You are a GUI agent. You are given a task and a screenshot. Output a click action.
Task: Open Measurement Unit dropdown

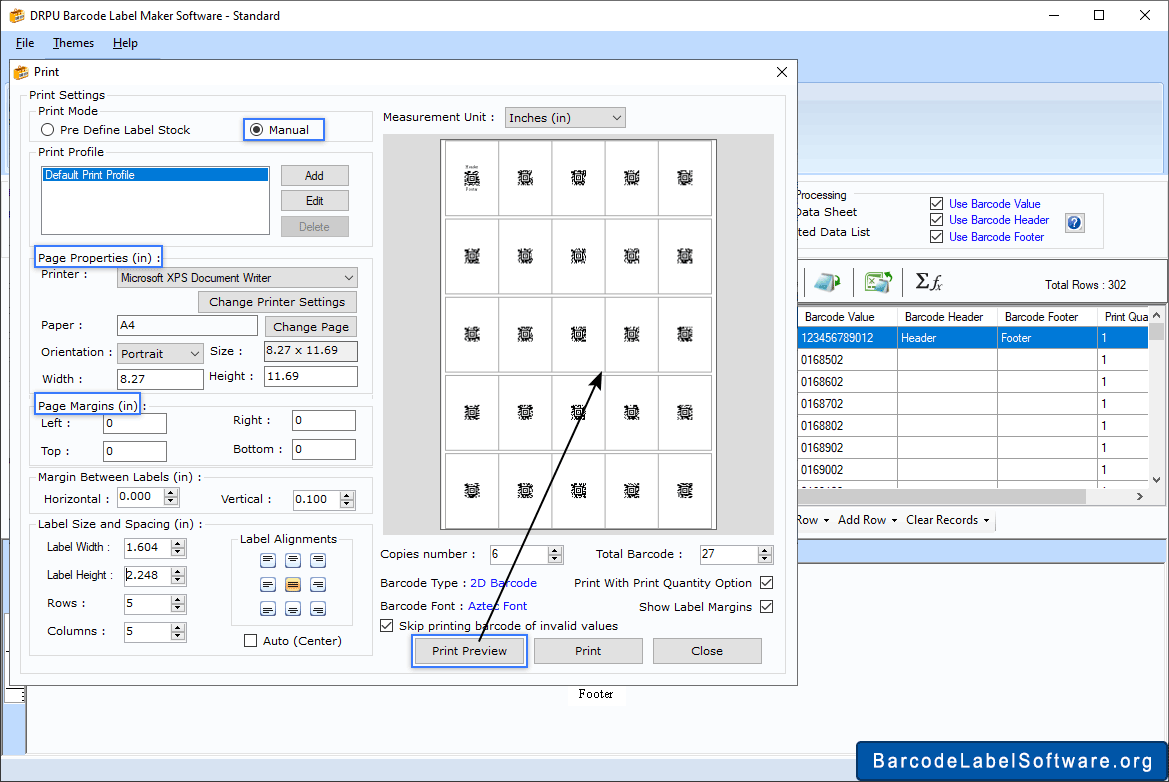tap(565, 118)
